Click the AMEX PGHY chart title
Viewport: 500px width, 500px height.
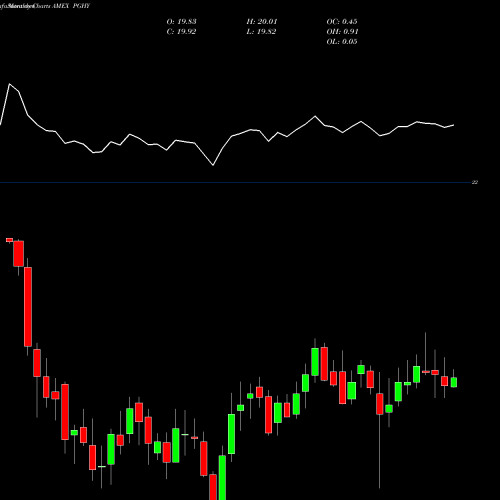[71, 6]
